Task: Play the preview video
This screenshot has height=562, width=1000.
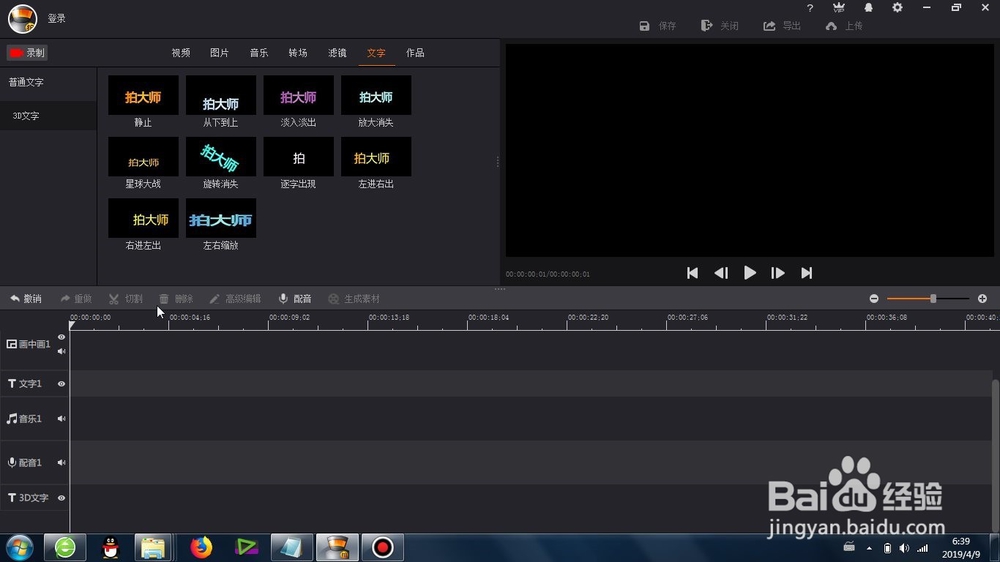Action: [750, 273]
